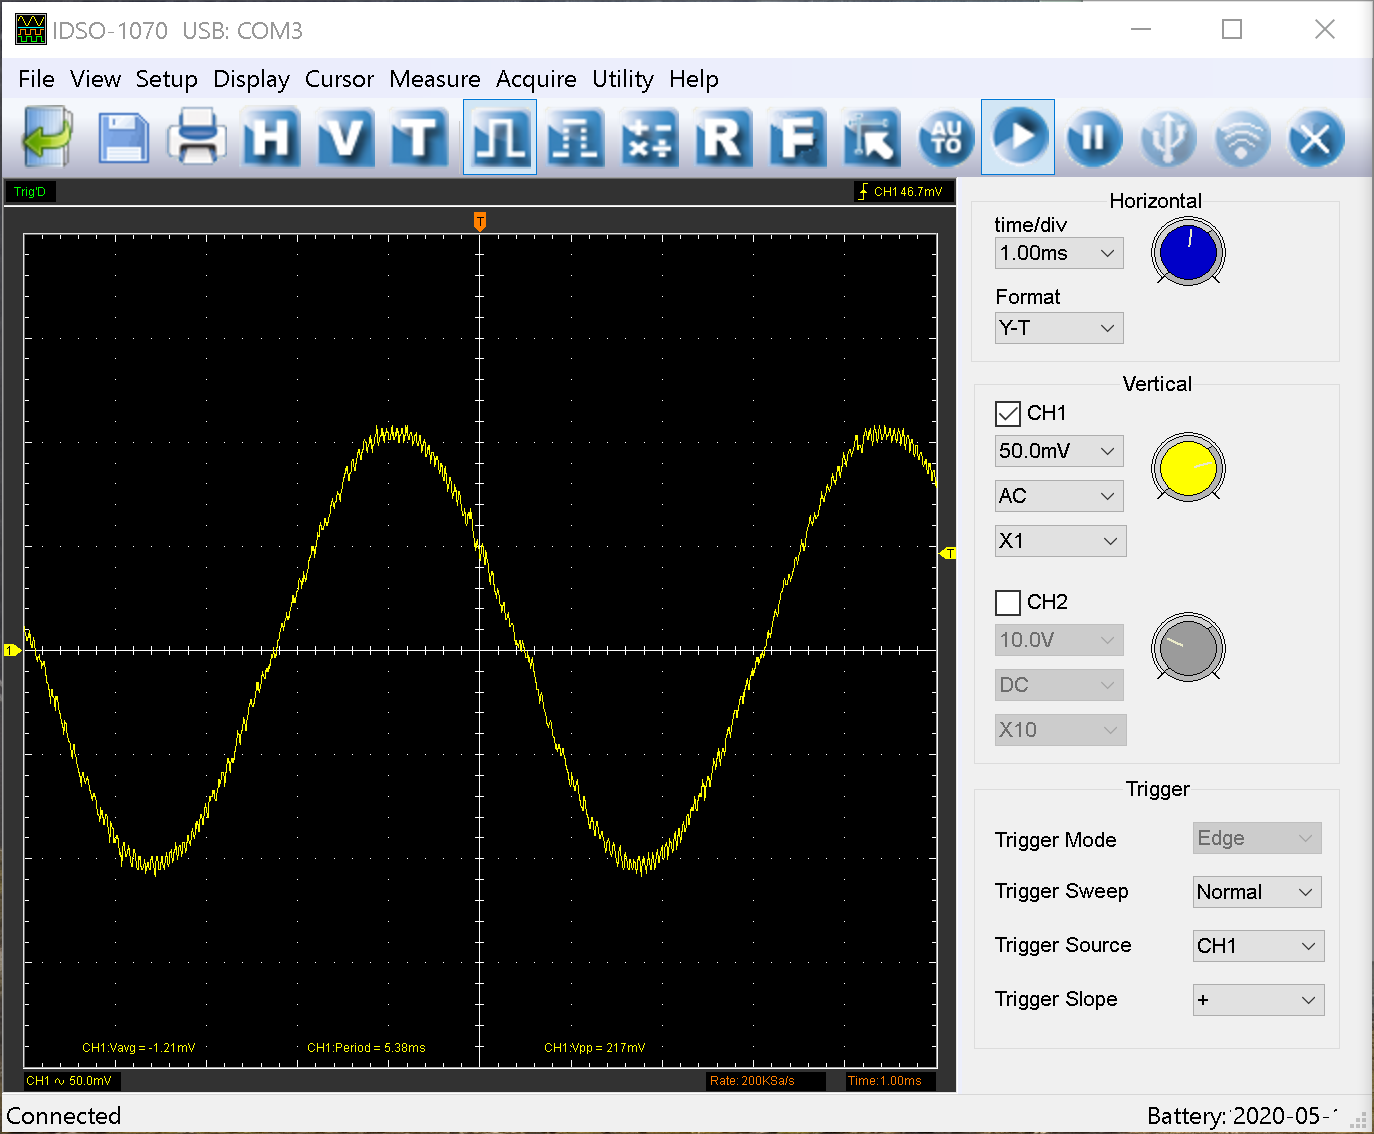Turn the gray CH2 volts knob
Viewport: 1374px width, 1134px height.
tap(1188, 648)
